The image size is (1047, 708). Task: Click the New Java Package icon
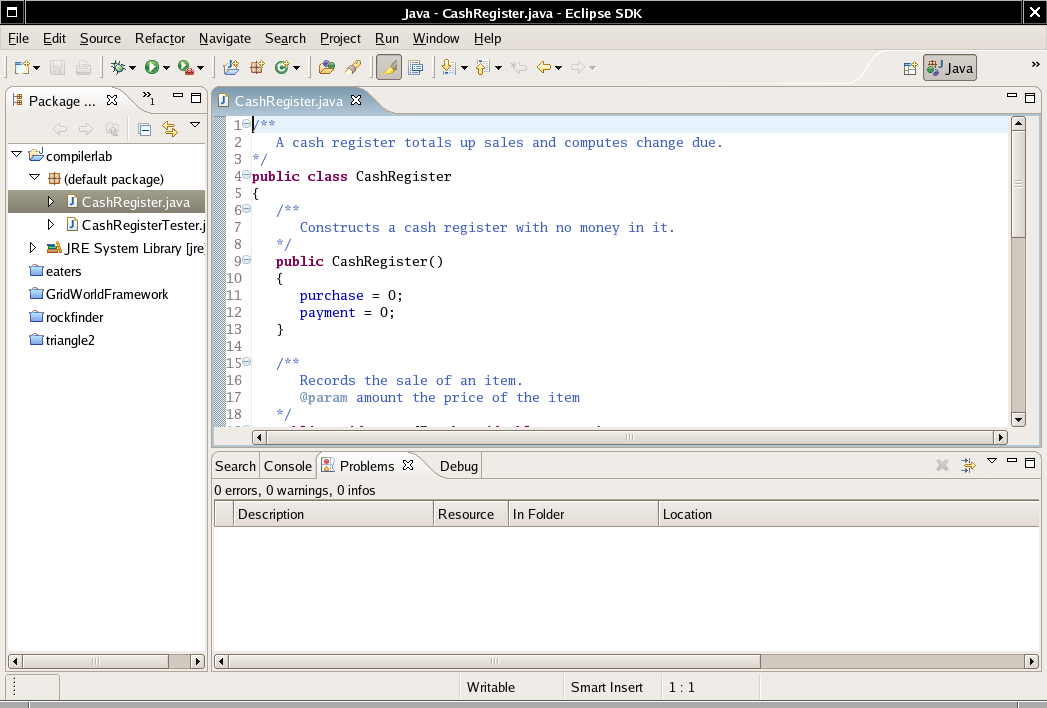256,68
